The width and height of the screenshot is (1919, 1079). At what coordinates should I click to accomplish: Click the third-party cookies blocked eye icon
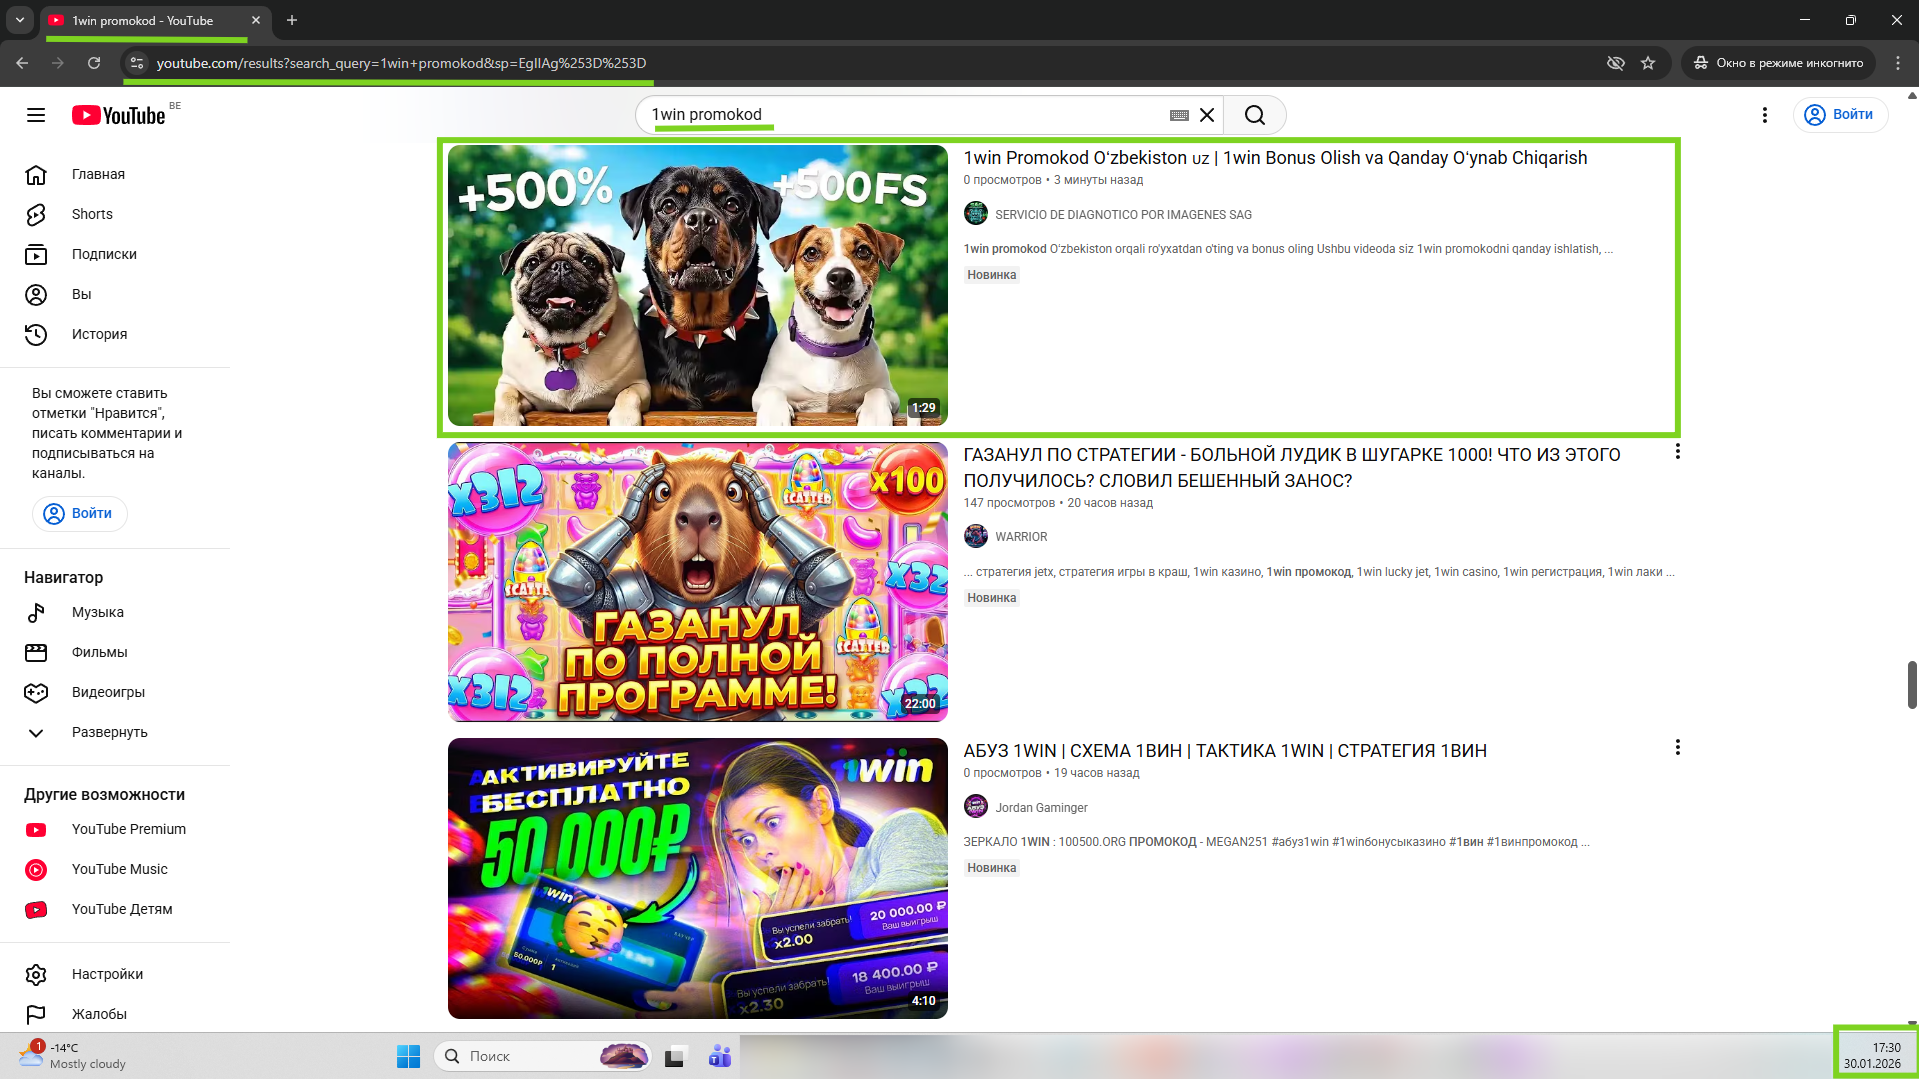click(1615, 63)
